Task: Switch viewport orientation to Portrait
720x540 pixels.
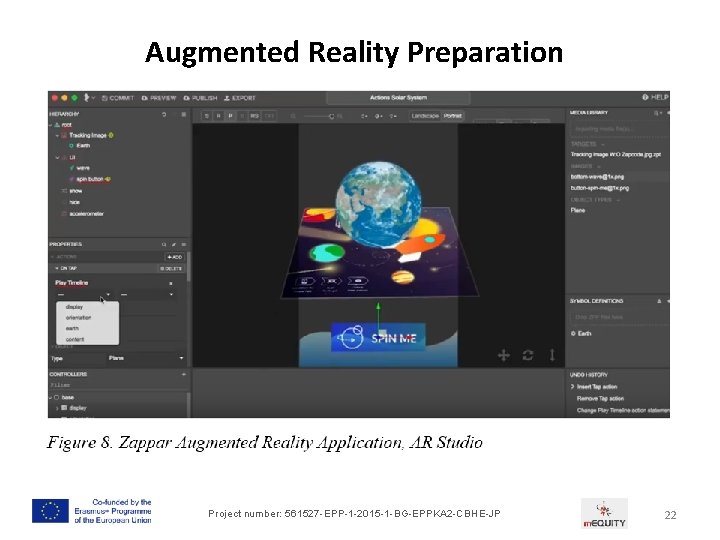Action: tap(452, 116)
